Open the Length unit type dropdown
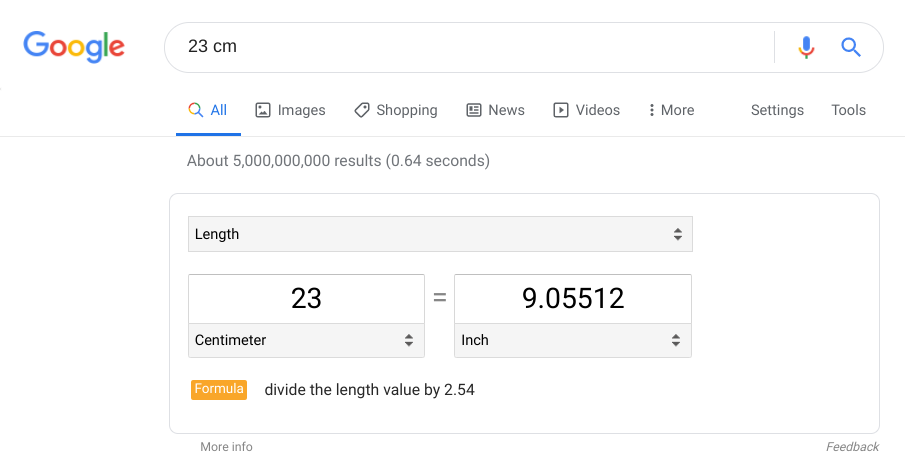The image size is (905, 464). click(440, 234)
